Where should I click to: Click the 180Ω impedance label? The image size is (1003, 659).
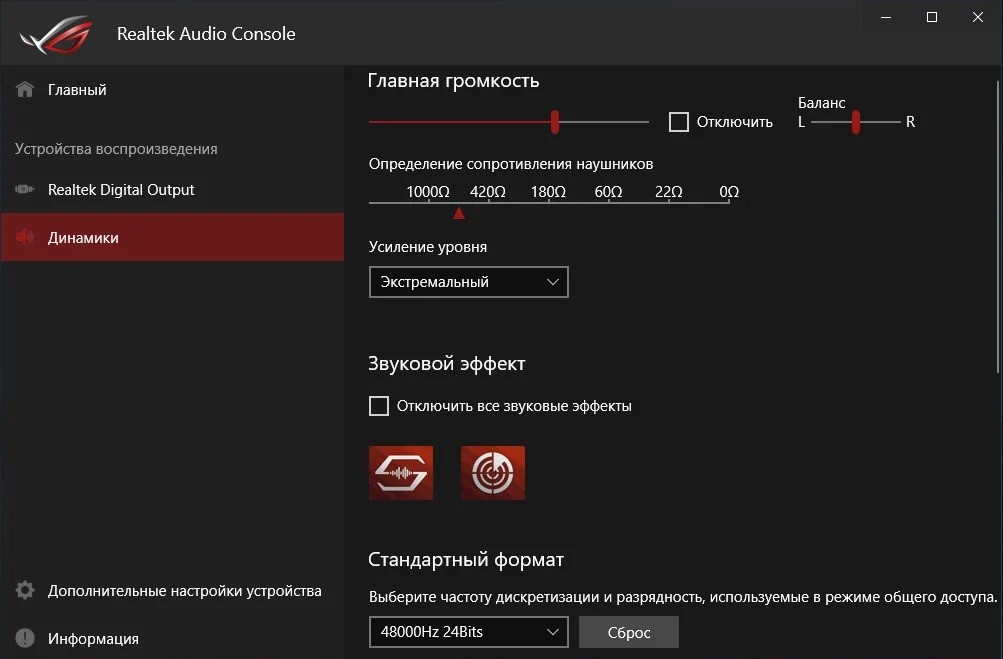click(548, 191)
